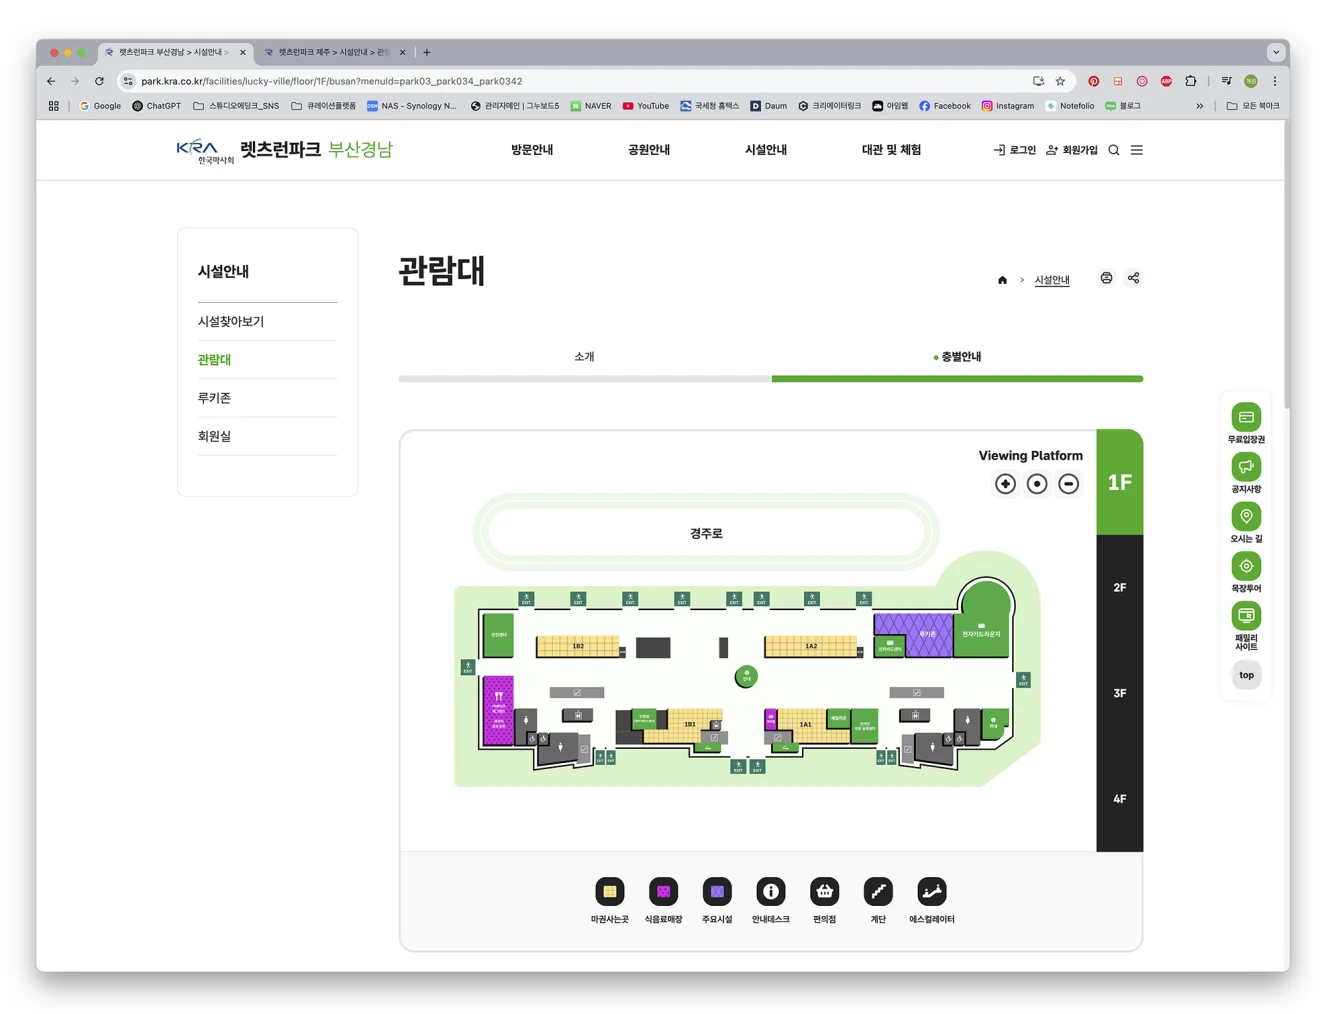Expand the 스튜디오메딩크_SNS bookmark folder
Screen dimensions: 1320x1014
point(236,106)
